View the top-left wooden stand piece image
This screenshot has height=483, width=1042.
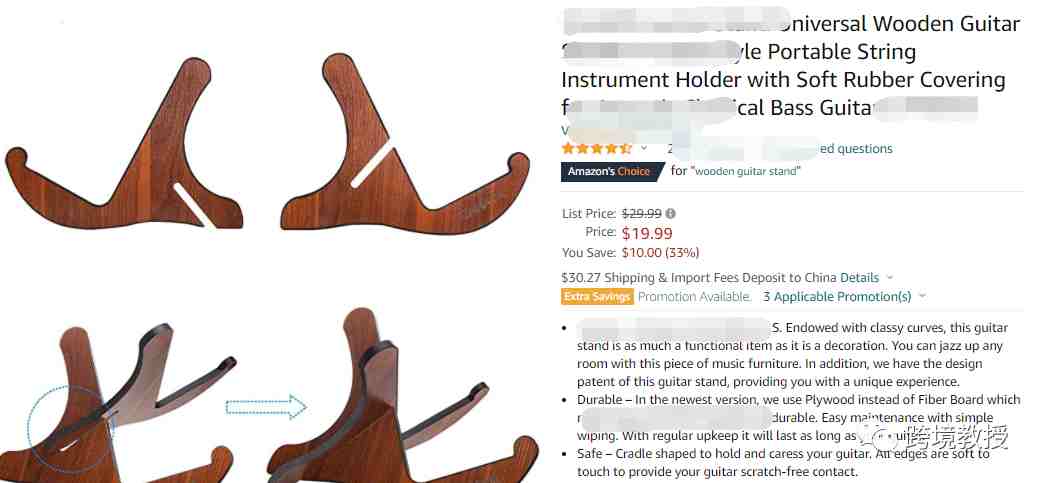(124, 145)
